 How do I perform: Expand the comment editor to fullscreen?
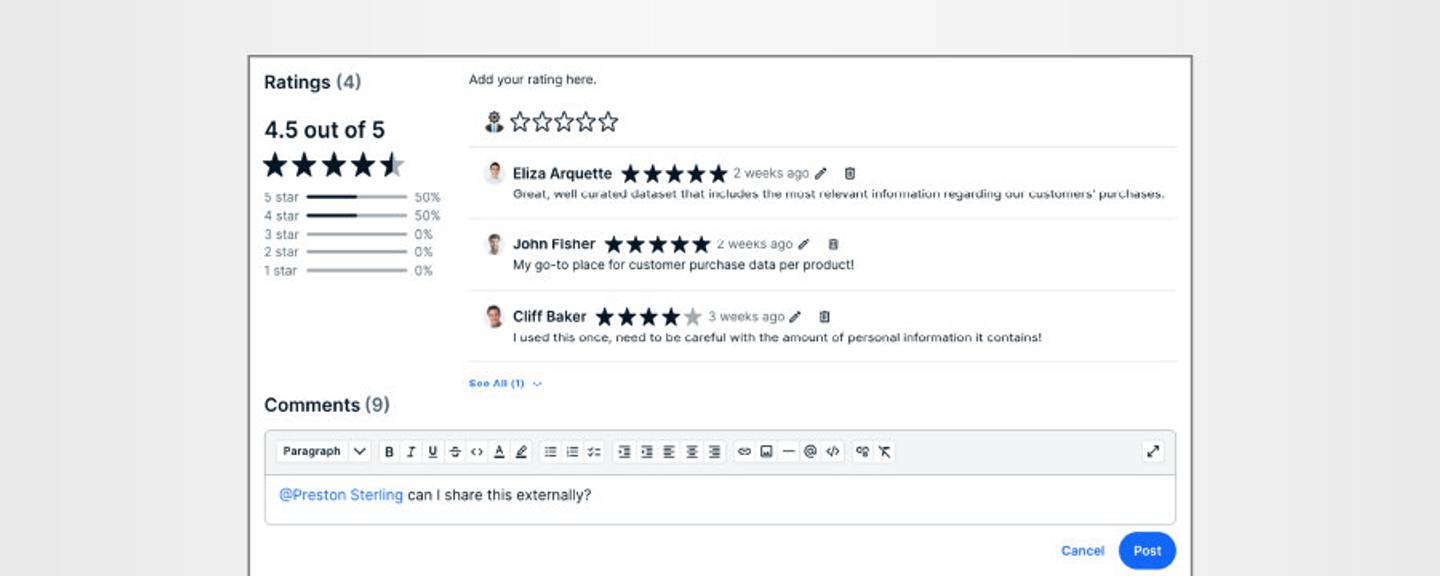tap(1153, 452)
